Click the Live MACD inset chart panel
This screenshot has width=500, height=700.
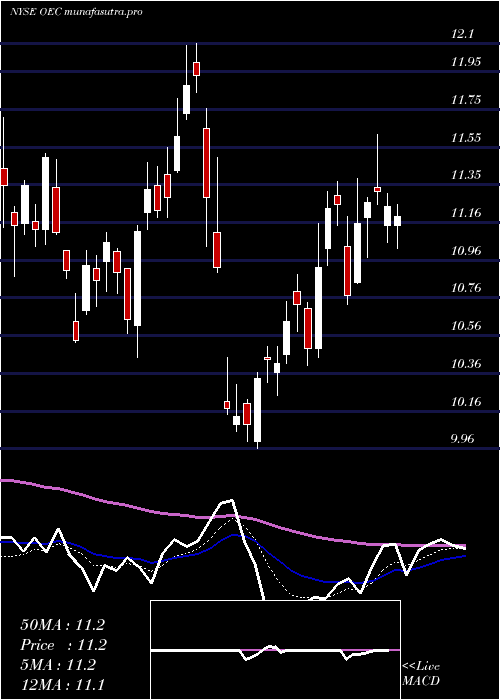[x=275, y=650]
